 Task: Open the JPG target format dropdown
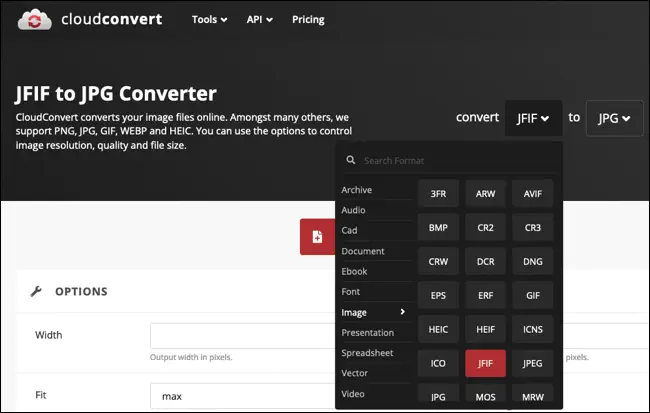click(614, 118)
